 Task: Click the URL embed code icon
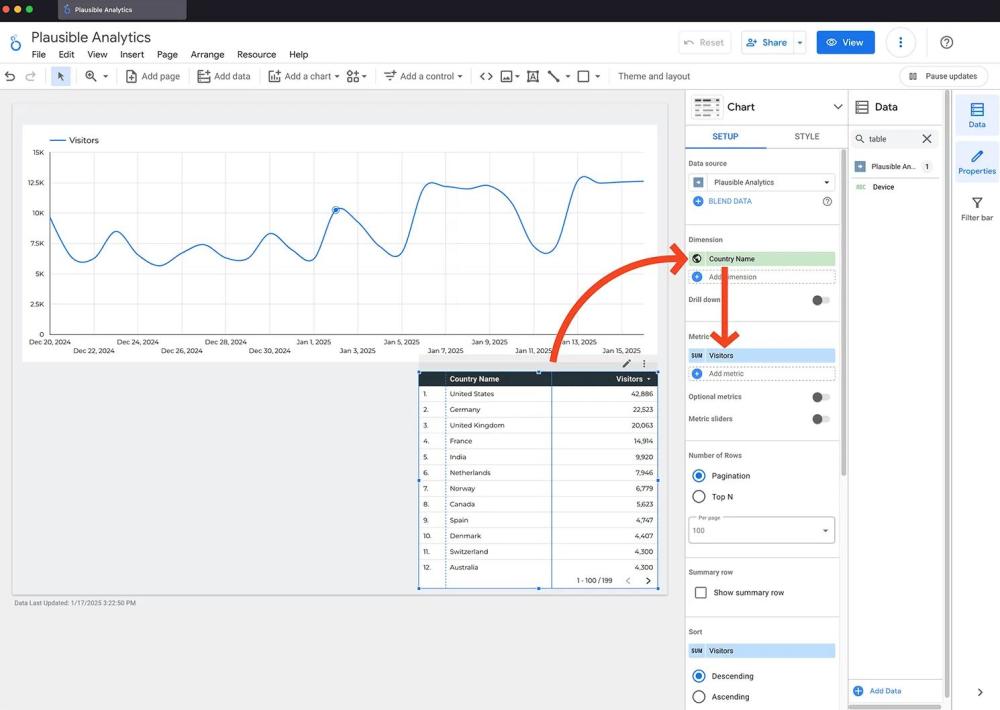click(486, 76)
